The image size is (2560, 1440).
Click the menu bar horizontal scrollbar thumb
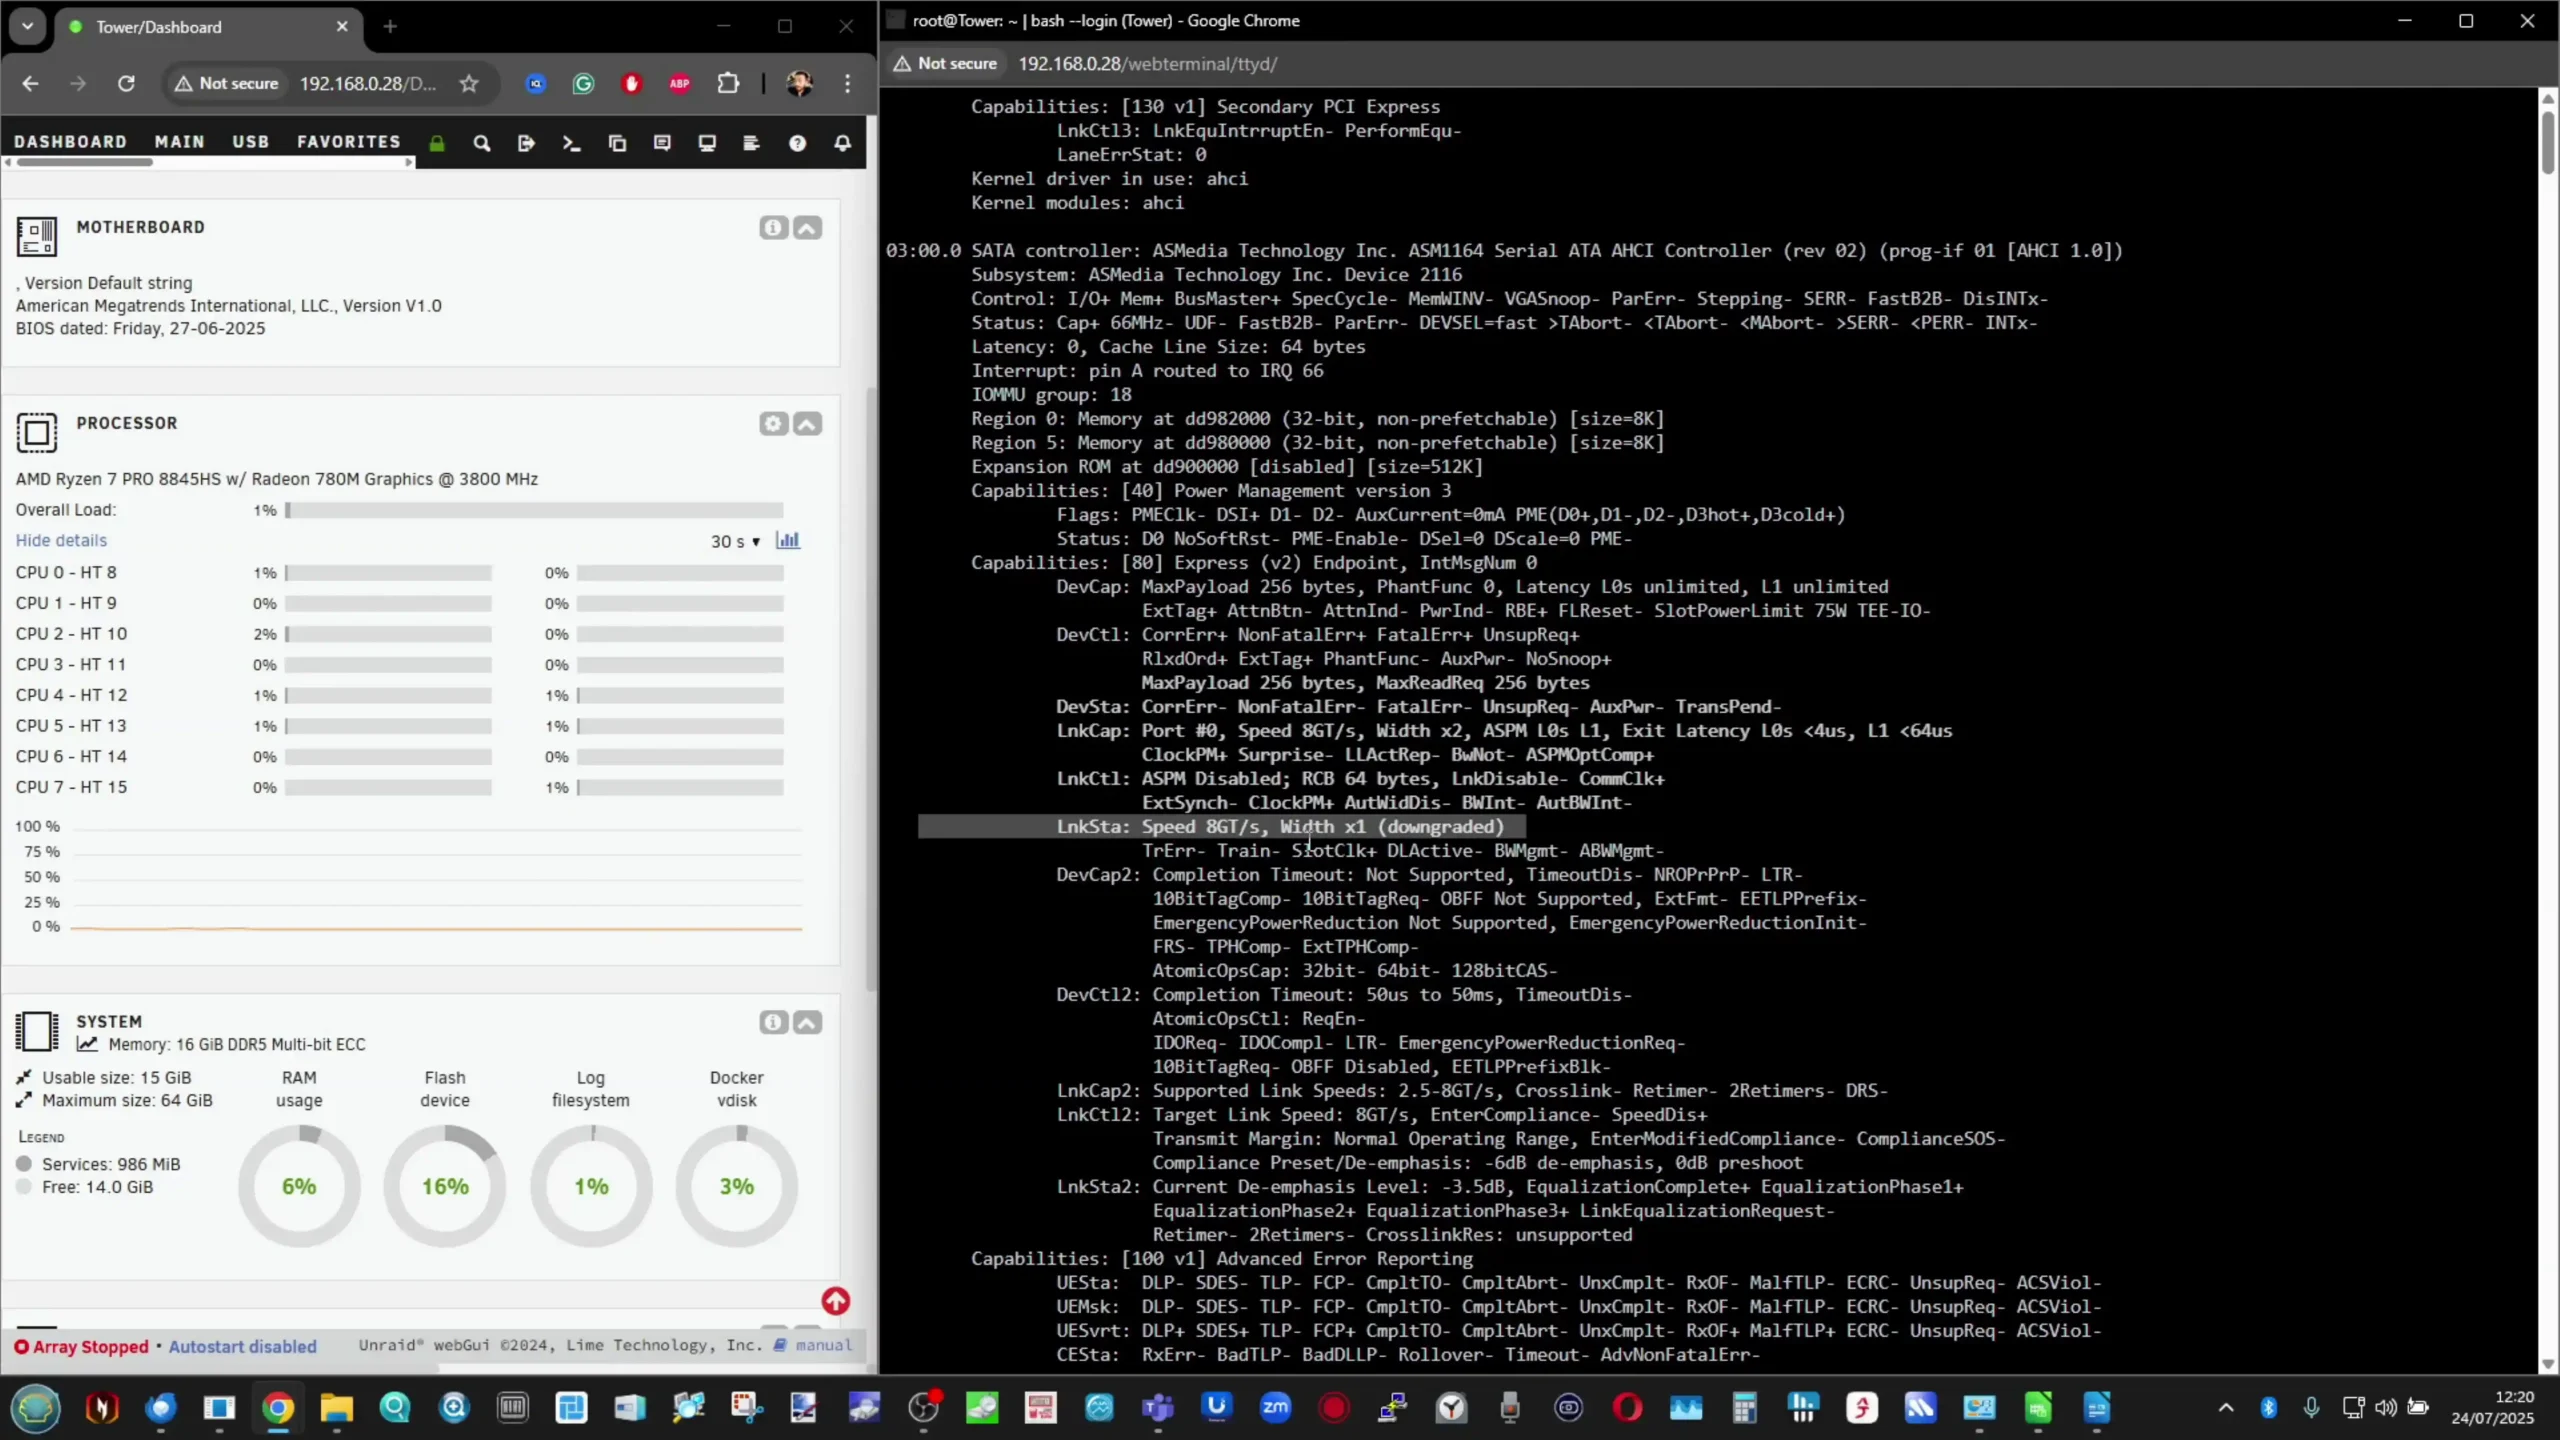point(85,162)
